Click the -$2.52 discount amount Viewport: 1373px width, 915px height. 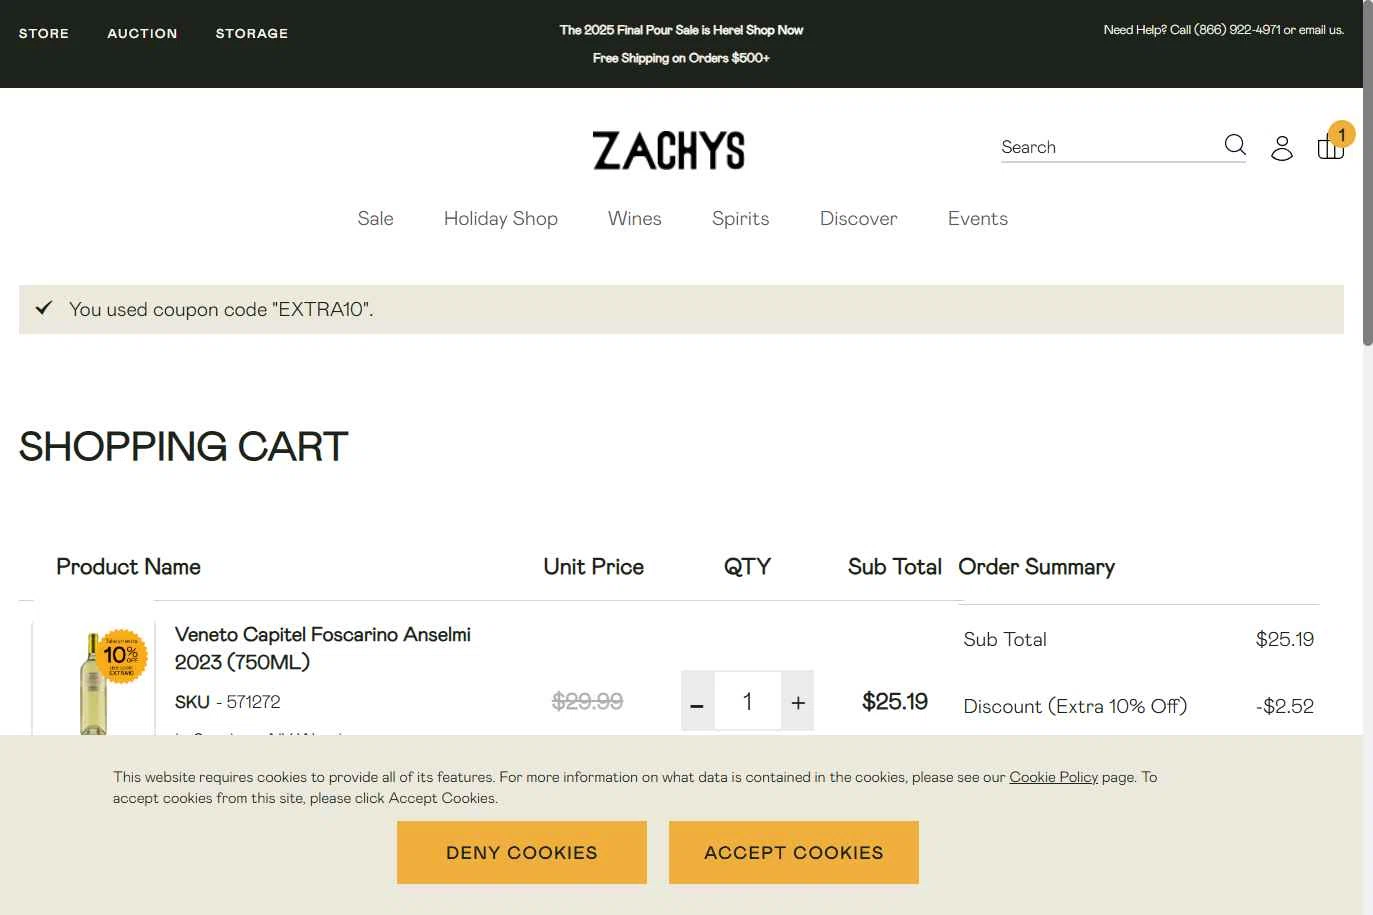(1285, 706)
